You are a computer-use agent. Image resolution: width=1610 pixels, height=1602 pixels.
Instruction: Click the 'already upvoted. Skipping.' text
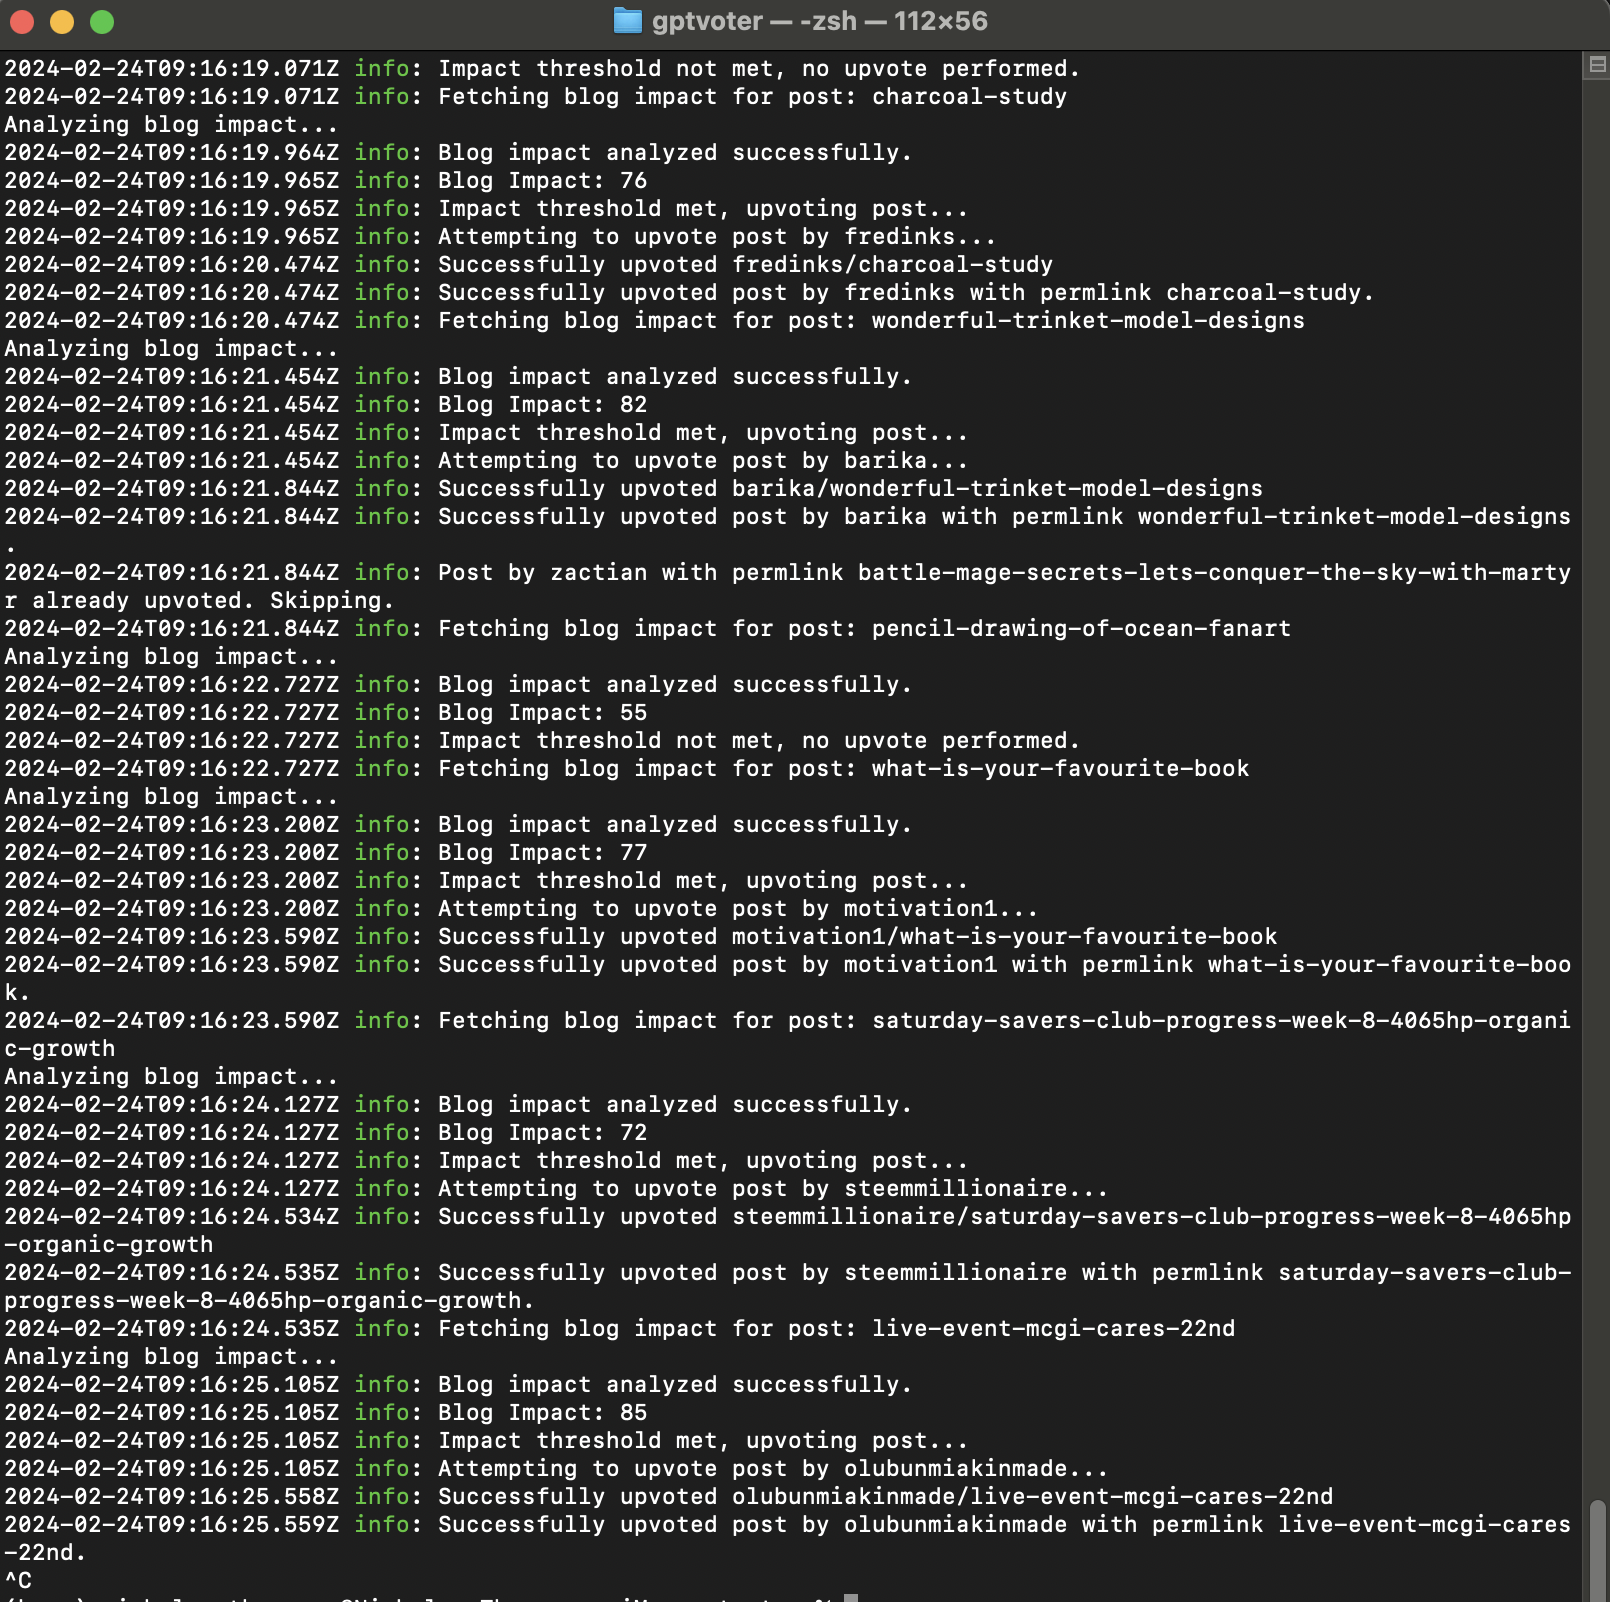(x=213, y=601)
